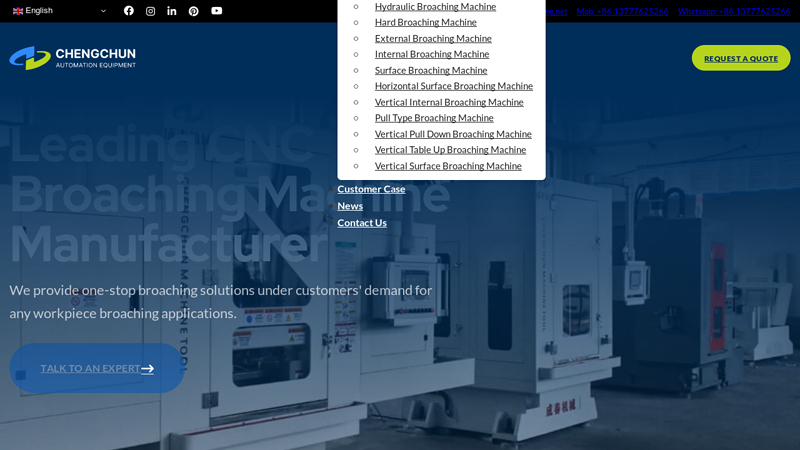Choose Vertical Surface Broaching Machine entry

pos(448,166)
